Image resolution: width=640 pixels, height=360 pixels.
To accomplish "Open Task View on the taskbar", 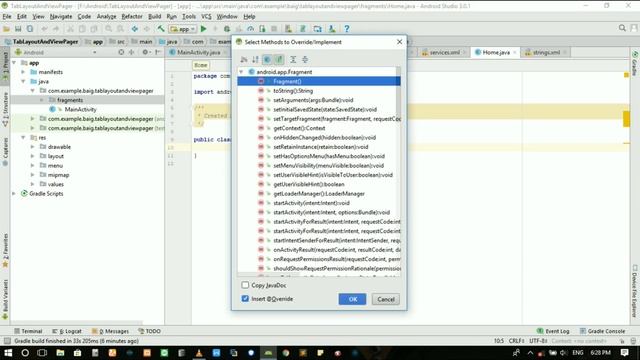I will click(42, 353).
